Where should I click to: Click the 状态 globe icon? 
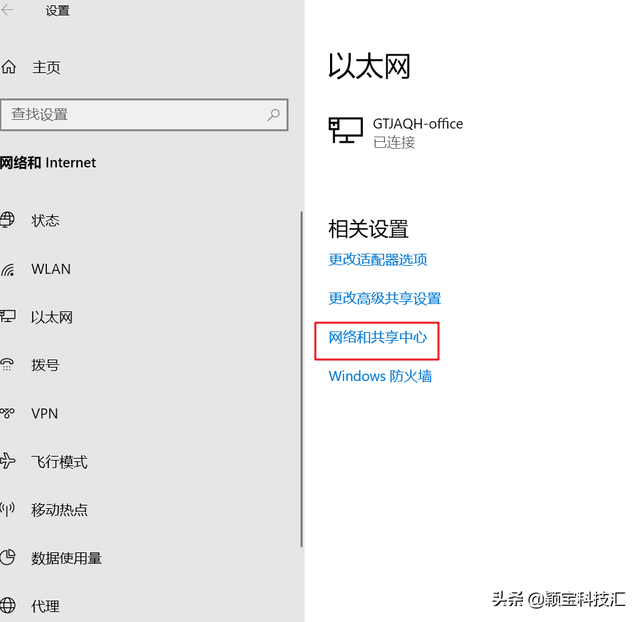(7, 220)
